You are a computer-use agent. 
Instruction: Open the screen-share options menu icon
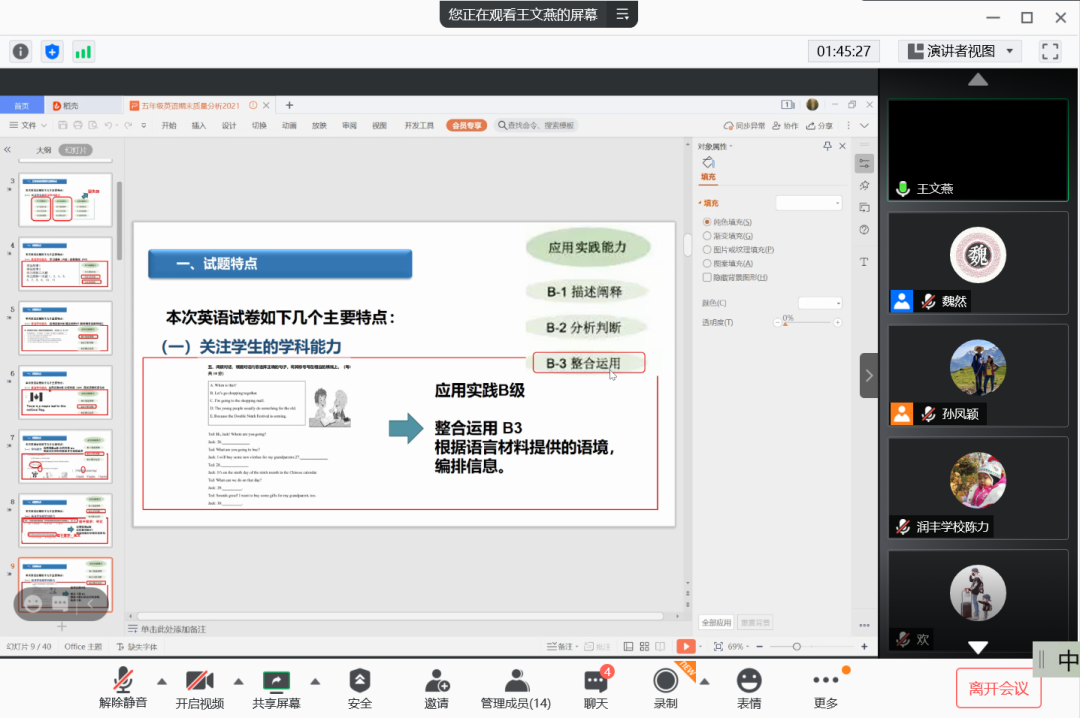coord(622,14)
